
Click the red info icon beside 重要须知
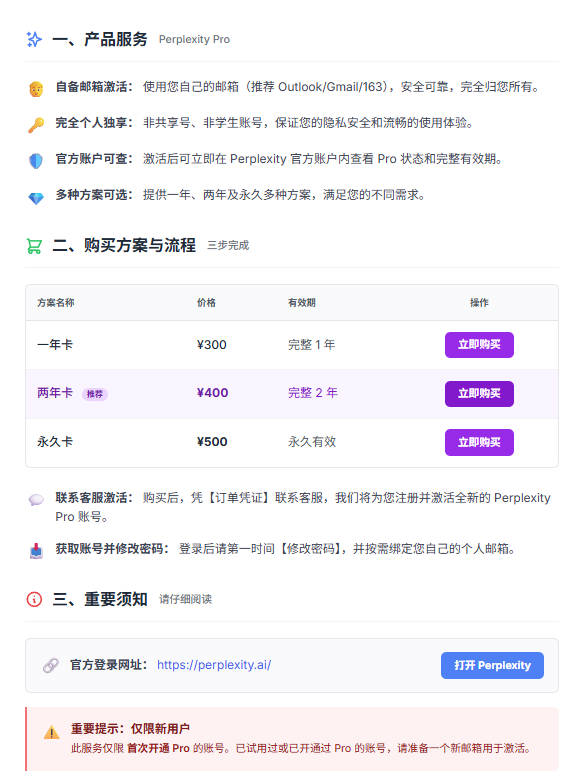(34, 599)
